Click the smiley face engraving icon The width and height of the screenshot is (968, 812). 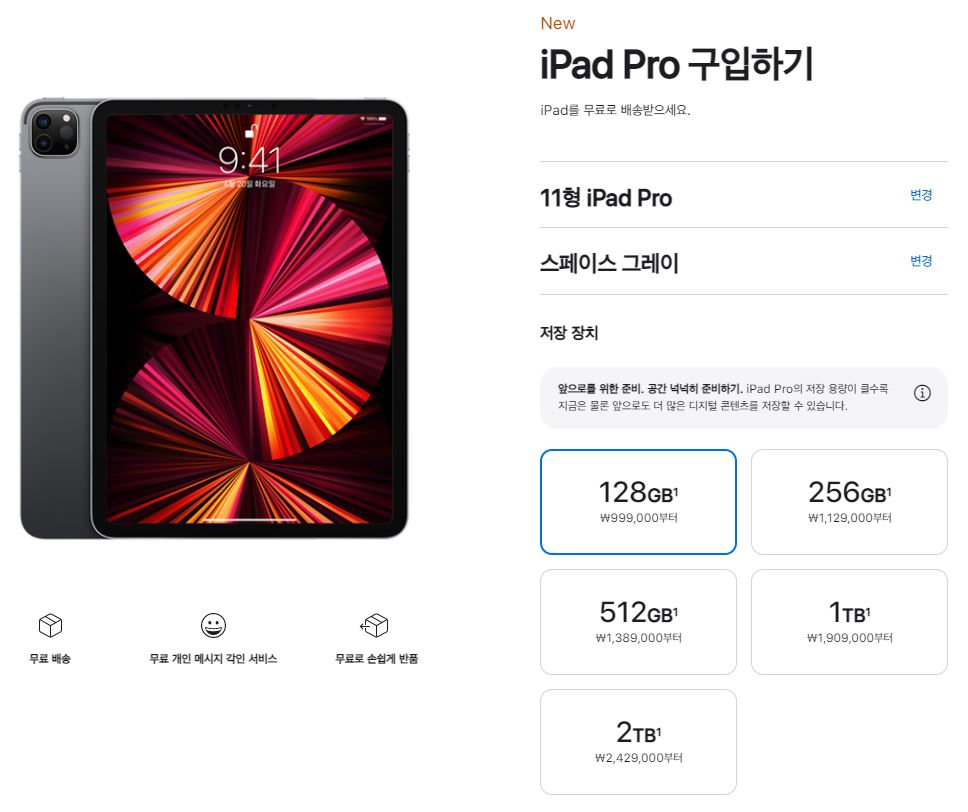coord(213,626)
